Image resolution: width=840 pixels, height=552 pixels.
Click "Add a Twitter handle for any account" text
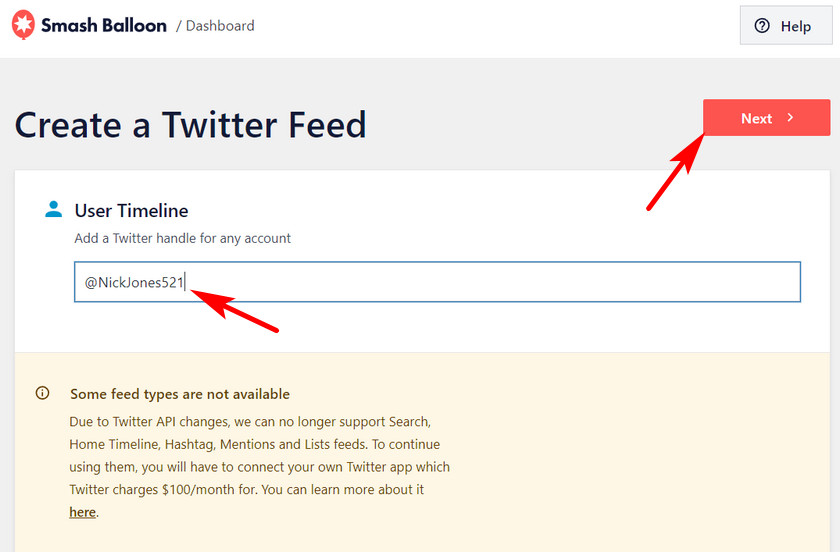click(182, 238)
